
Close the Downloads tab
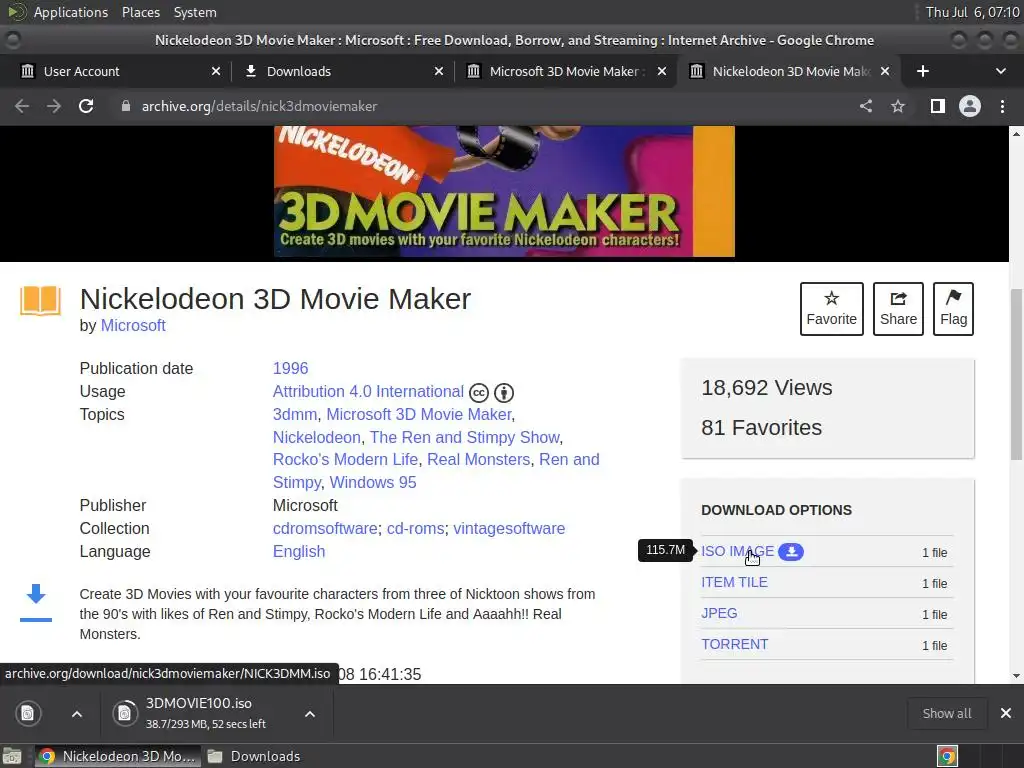(439, 71)
